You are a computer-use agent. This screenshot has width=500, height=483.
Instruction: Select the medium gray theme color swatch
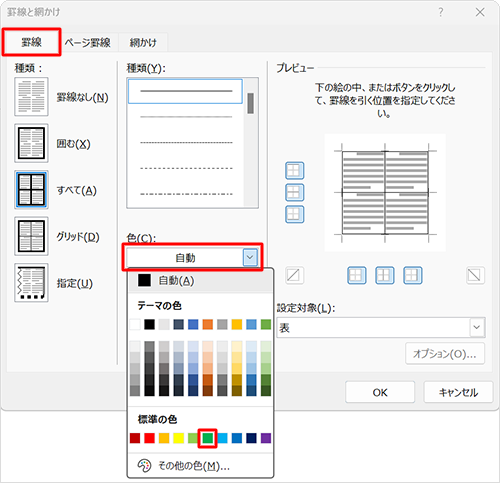[x=222, y=324]
